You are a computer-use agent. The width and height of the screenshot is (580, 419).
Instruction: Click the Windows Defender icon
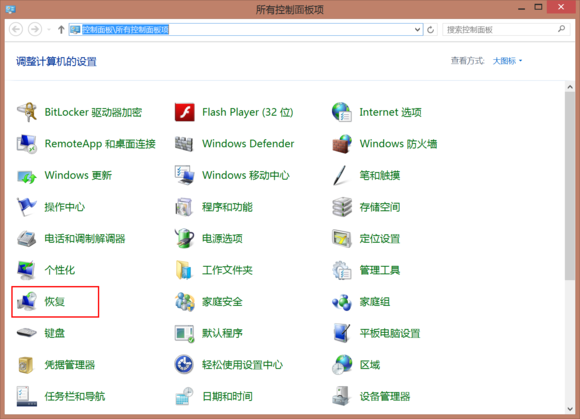[184, 144]
